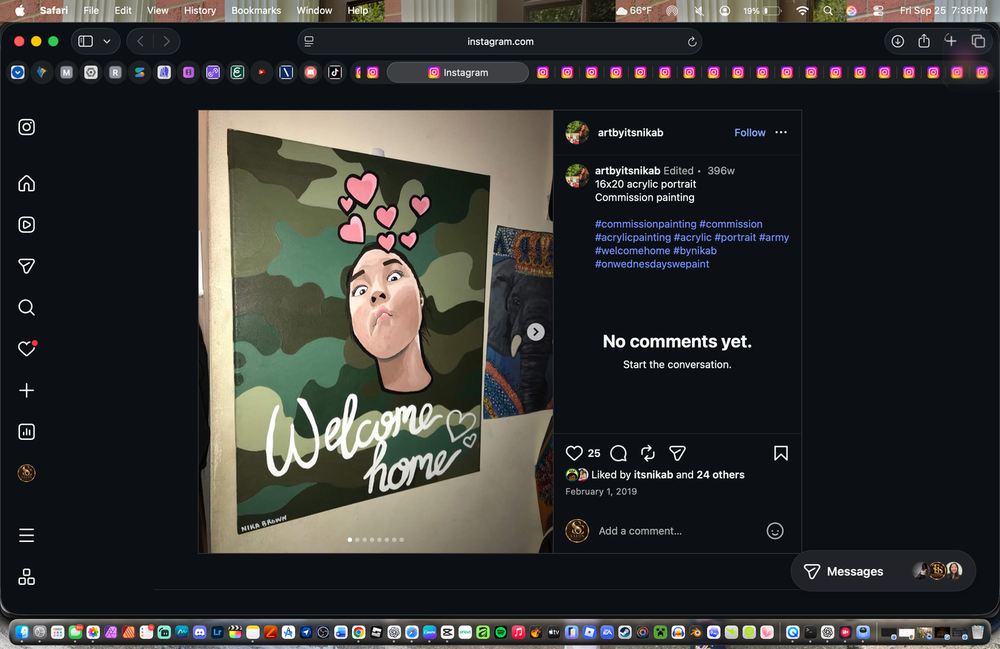Click the February 1, 2019 post date
1000x649 pixels.
[601, 492]
